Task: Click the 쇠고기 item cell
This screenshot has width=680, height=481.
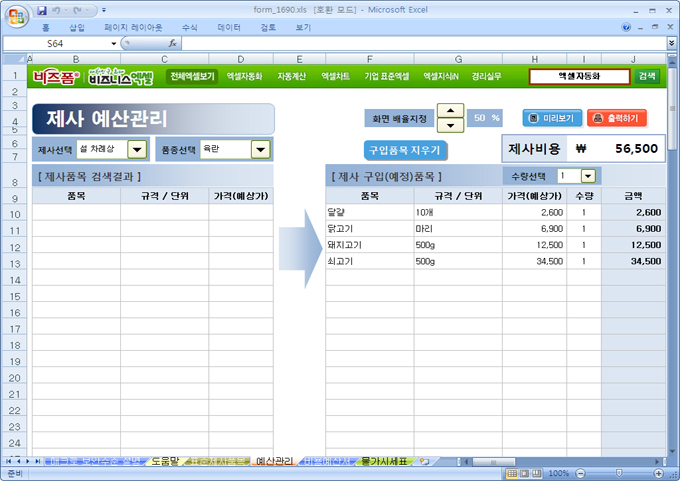Action: coord(370,261)
